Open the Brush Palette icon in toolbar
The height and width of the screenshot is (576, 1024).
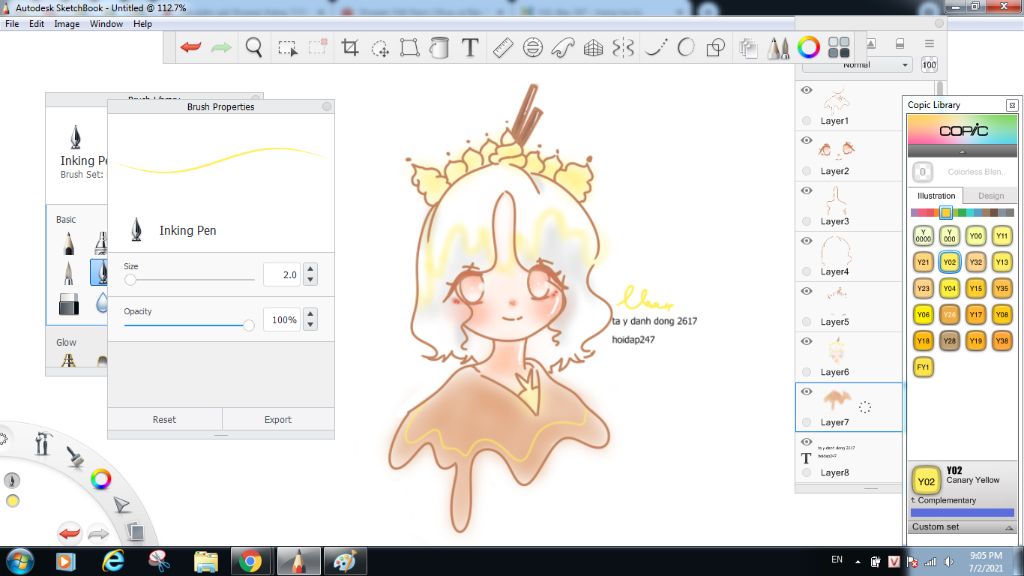coord(777,48)
